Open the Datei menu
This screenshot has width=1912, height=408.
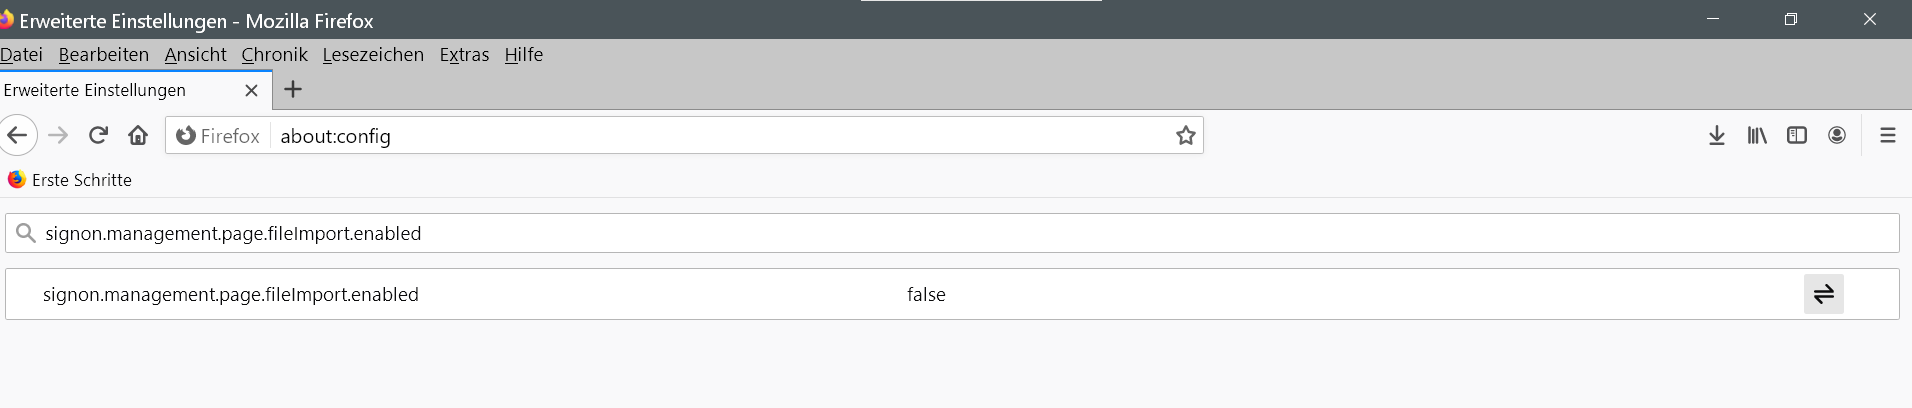point(21,55)
